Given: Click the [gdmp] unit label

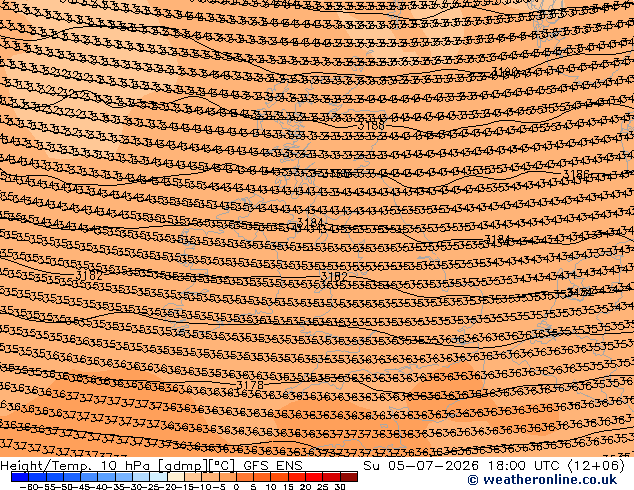Looking at the screenshot, I should click(182, 466).
